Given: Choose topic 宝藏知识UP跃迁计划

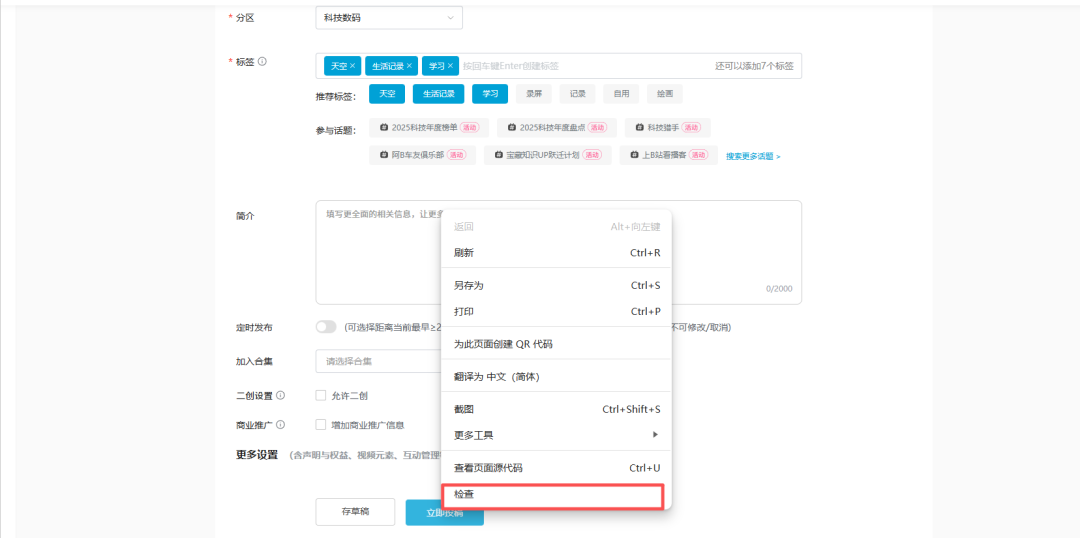Looking at the screenshot, I should tap(547, 155).
